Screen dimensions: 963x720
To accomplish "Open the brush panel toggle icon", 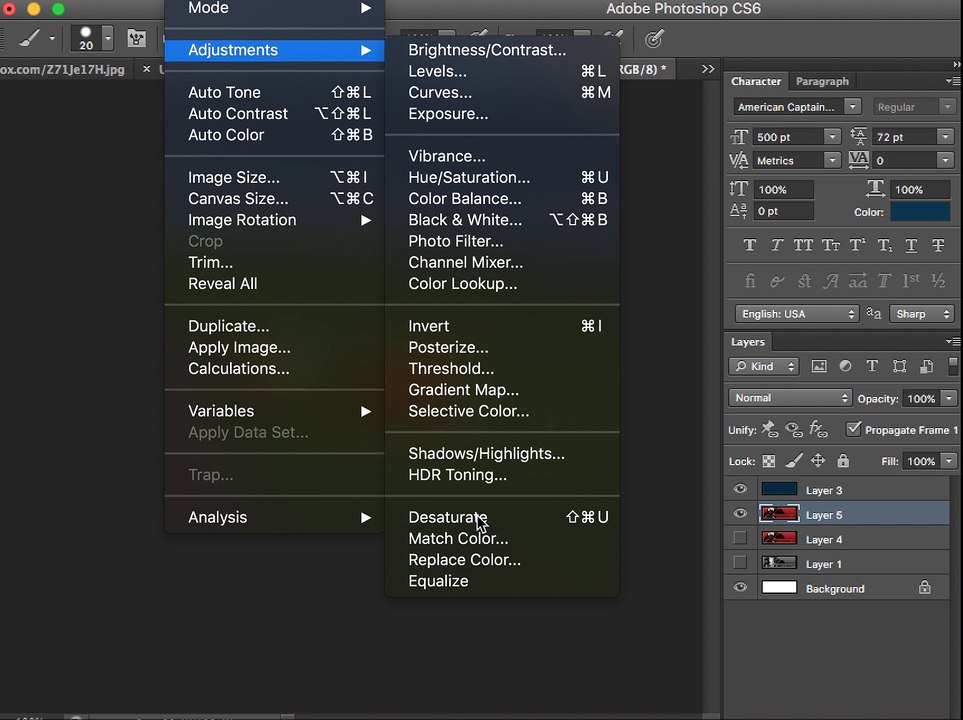I will pyautogui.click(x=136, y=39).
